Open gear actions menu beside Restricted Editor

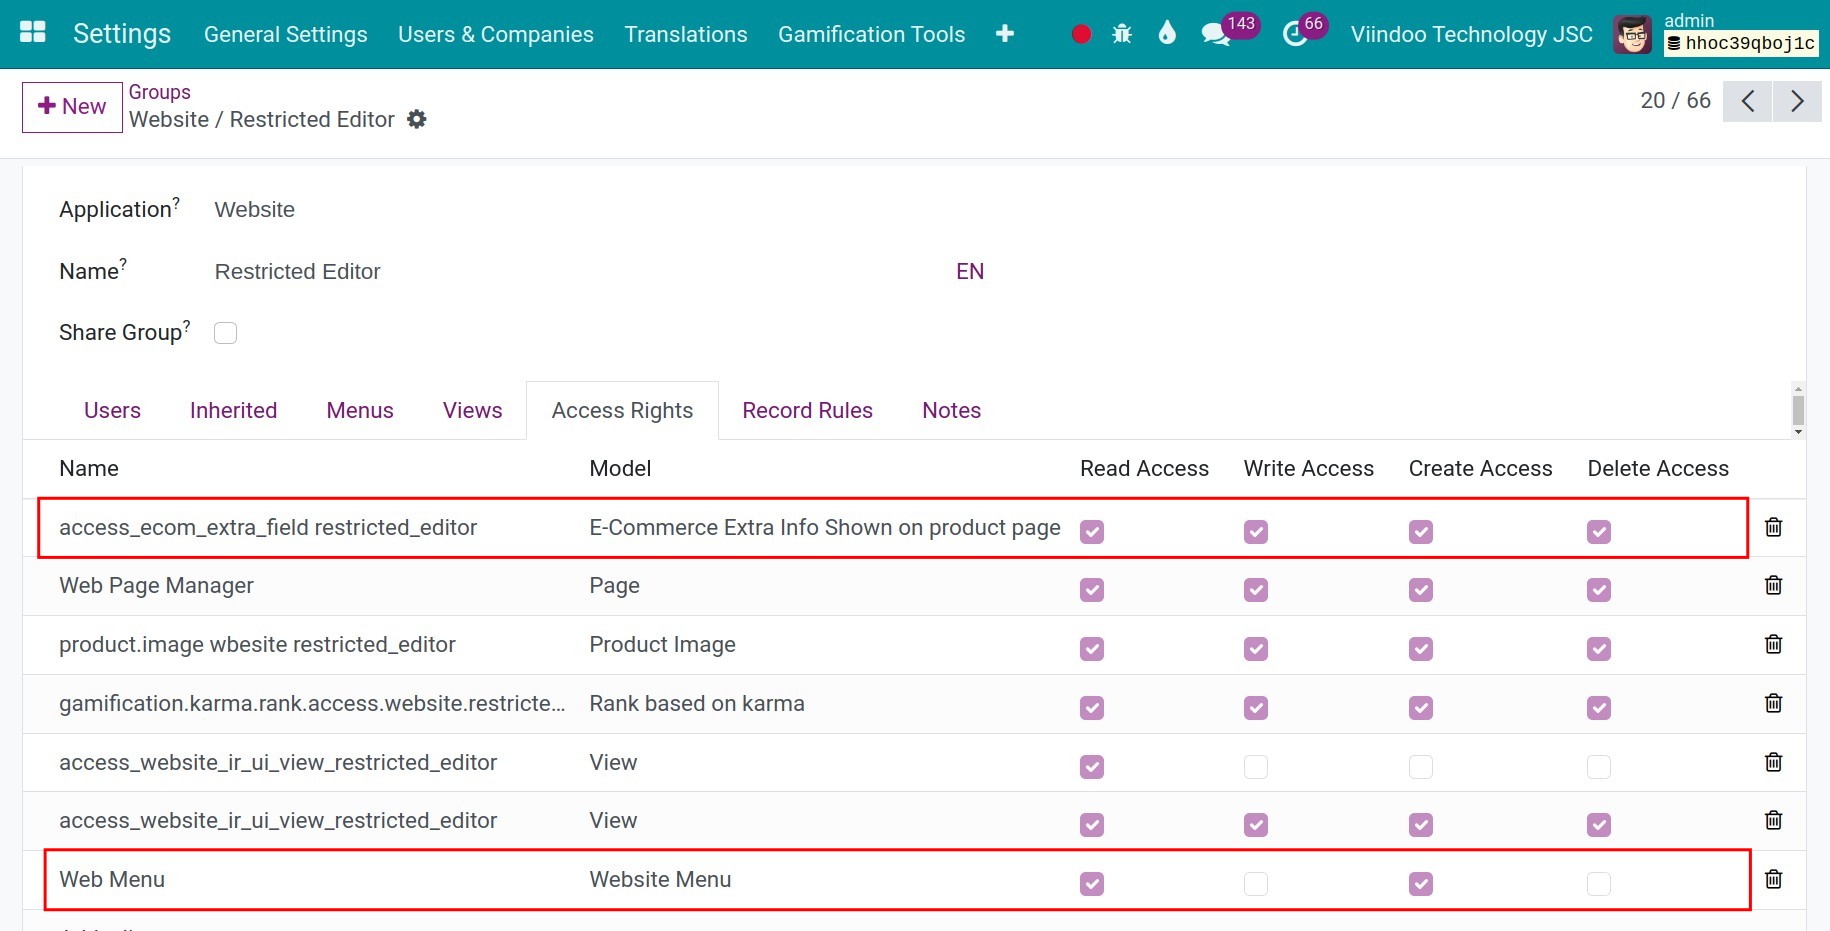417,119
